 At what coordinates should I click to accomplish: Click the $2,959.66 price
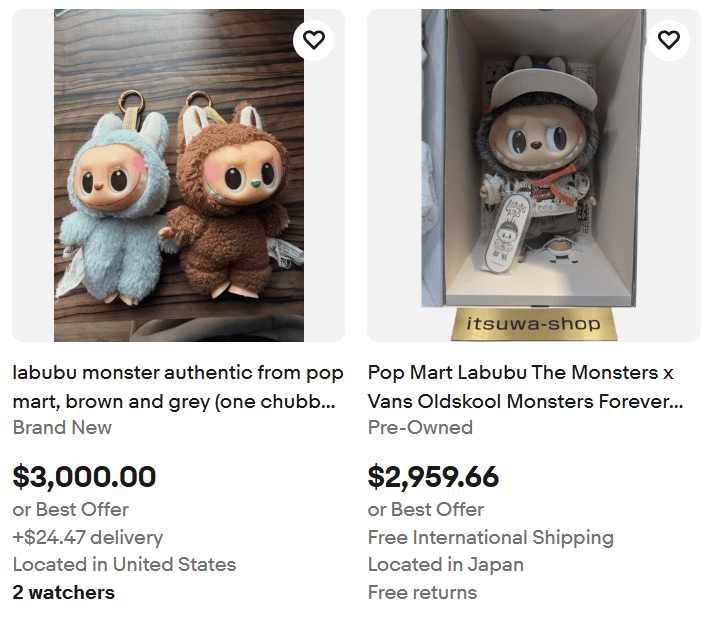(433, 476)
